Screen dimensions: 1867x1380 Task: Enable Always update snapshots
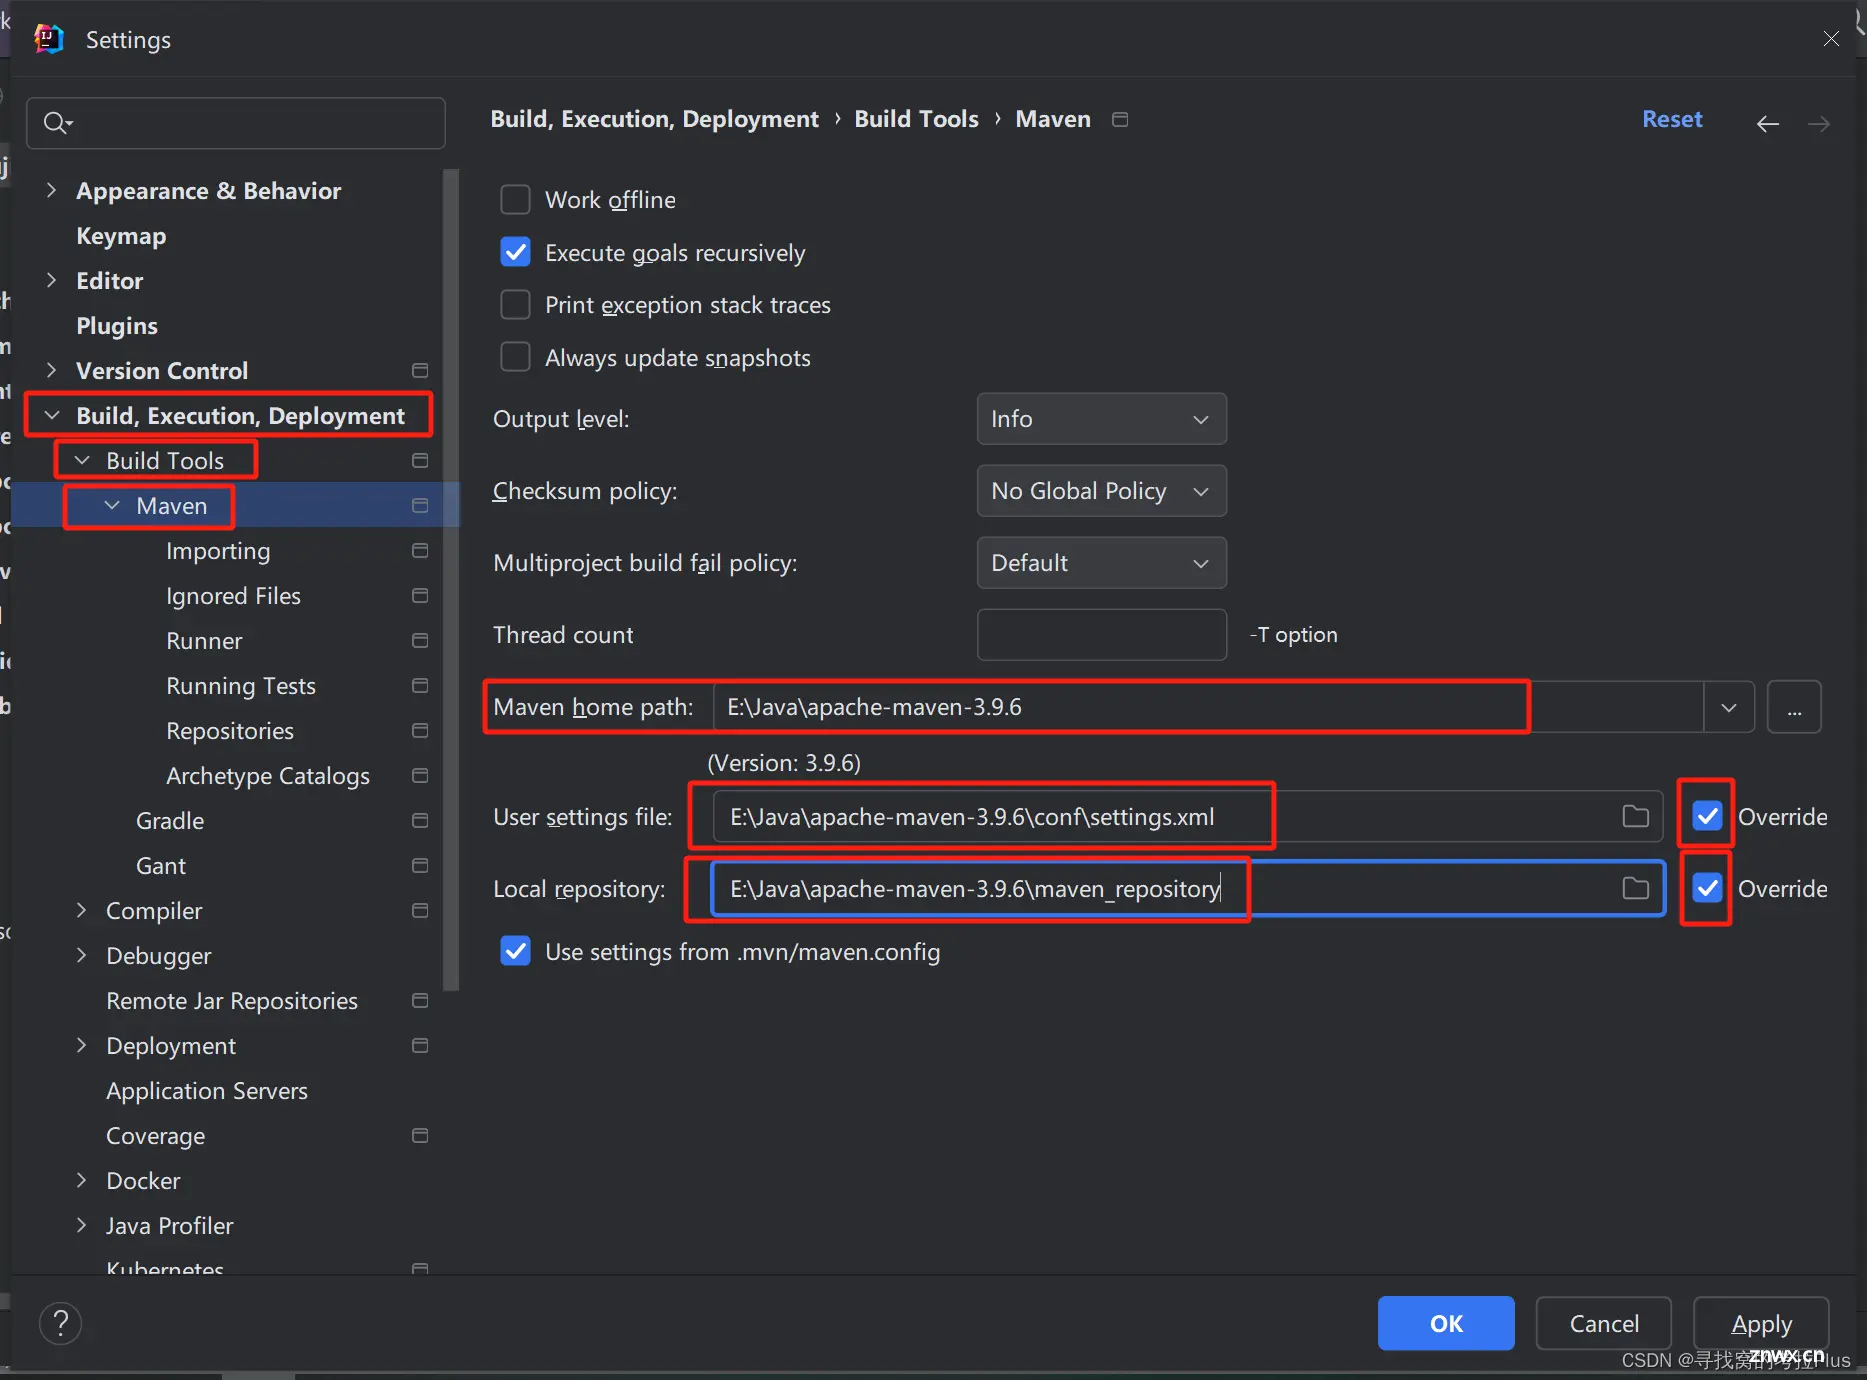click(x=515, y=357)
